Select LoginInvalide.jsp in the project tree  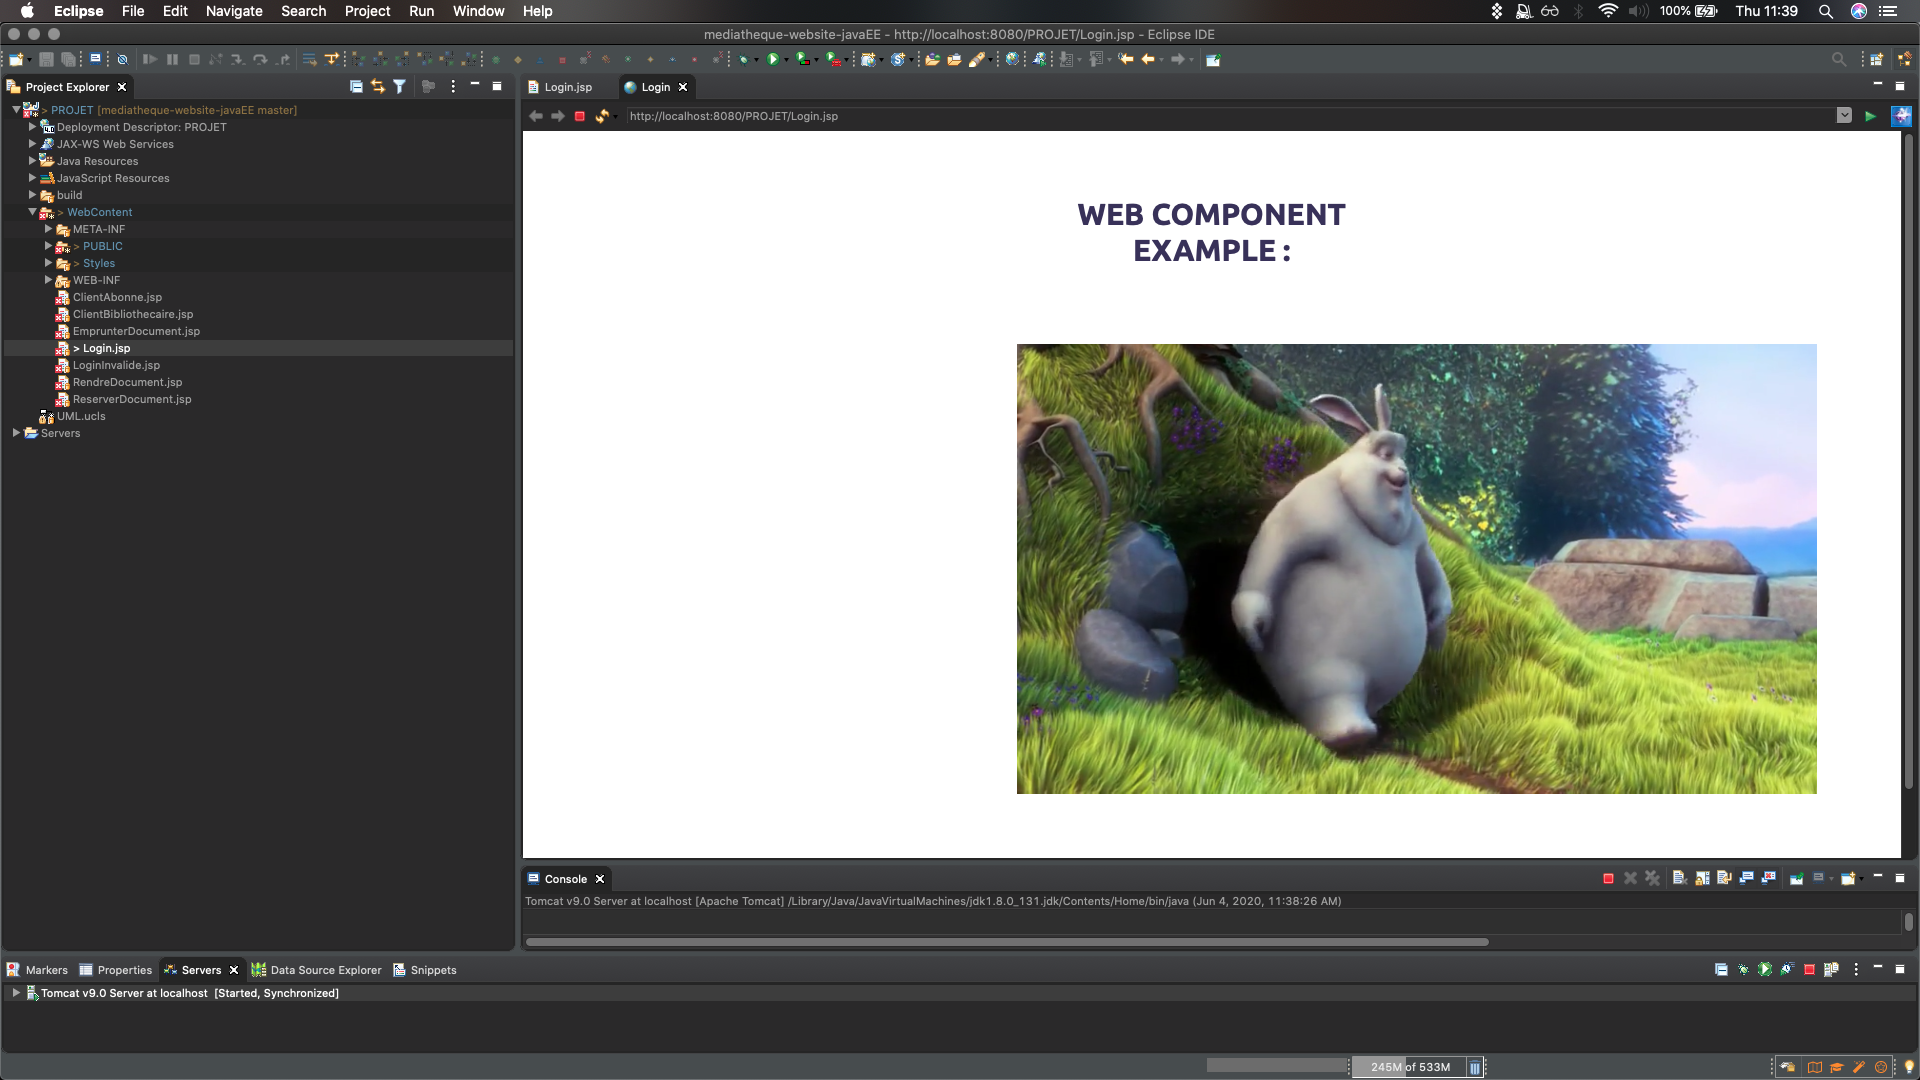point(116,365)
